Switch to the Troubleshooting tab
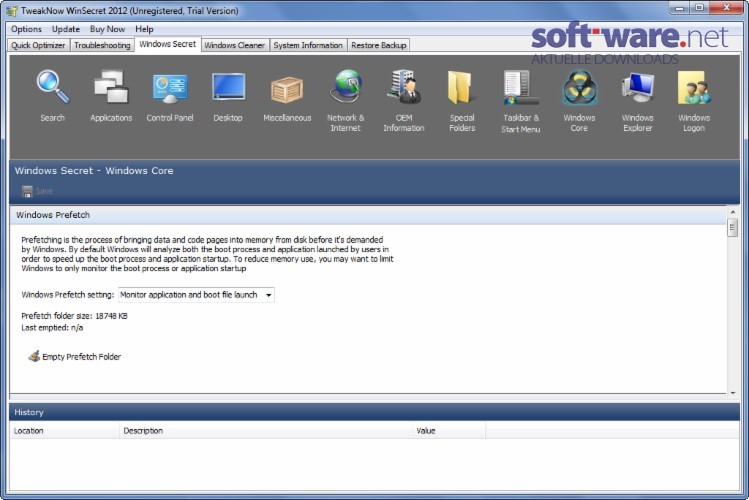This screenshot has height=500, width=749. click(102, 45)
